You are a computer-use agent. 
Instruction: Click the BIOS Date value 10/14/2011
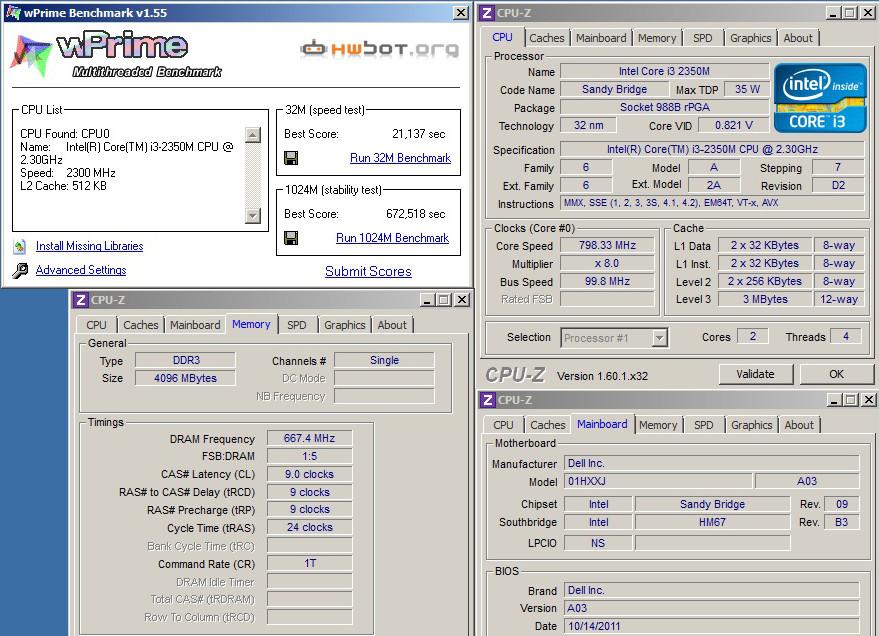pos(711,626)
